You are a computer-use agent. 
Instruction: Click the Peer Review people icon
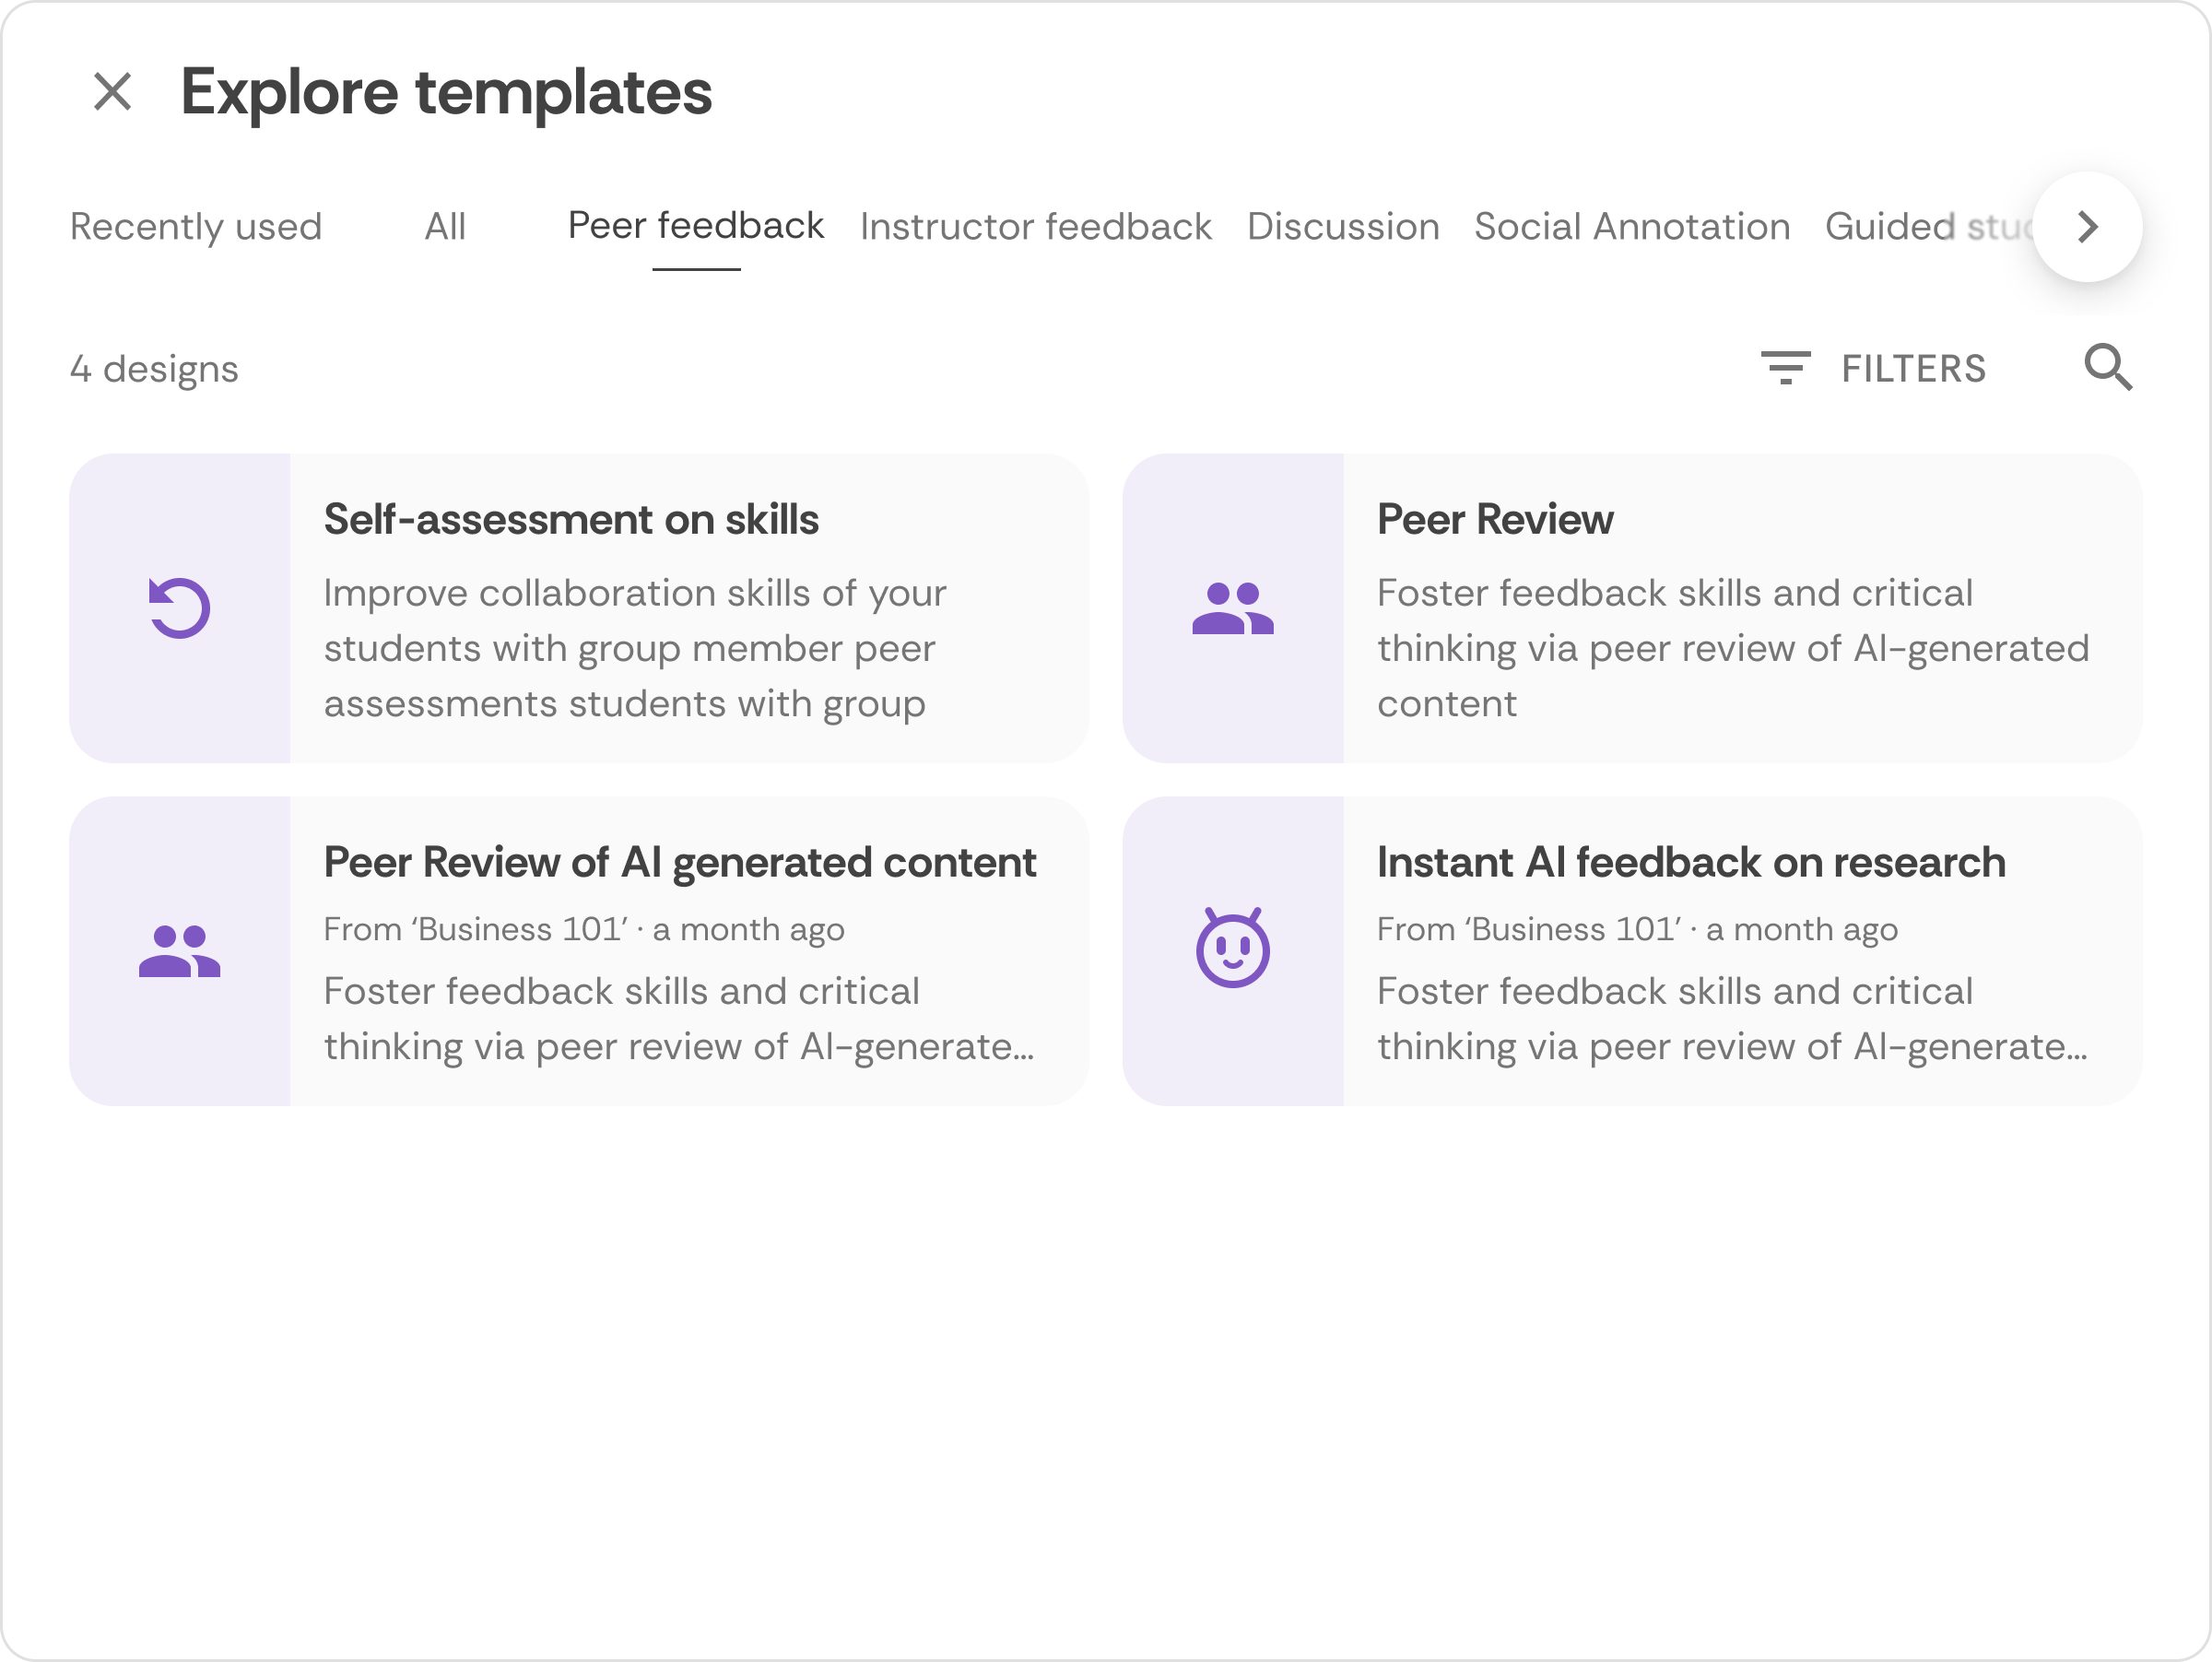[1232, 608]
